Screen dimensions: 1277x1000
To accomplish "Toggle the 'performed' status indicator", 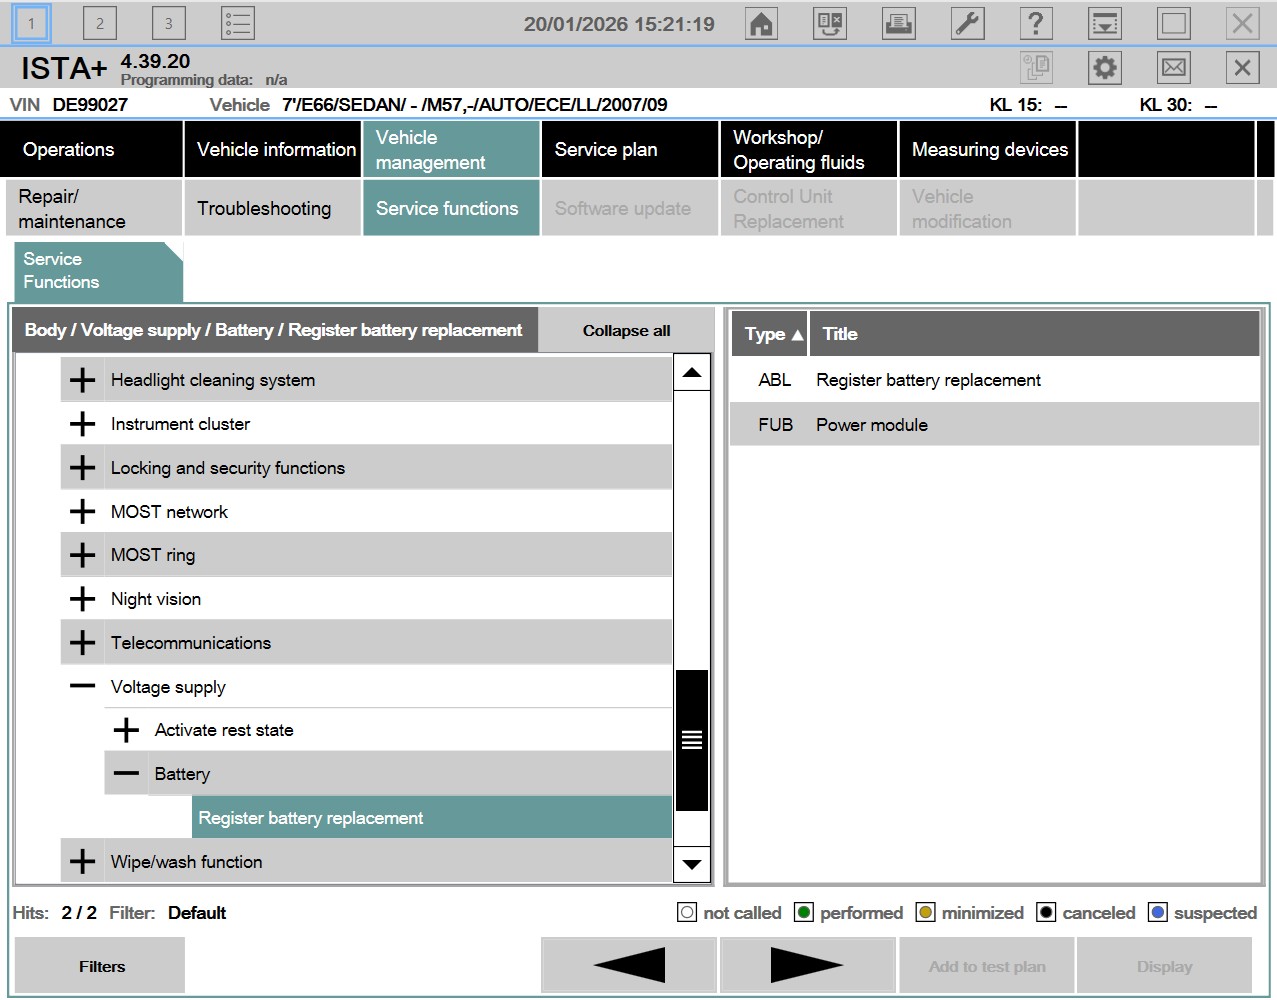I will [803, 912].
